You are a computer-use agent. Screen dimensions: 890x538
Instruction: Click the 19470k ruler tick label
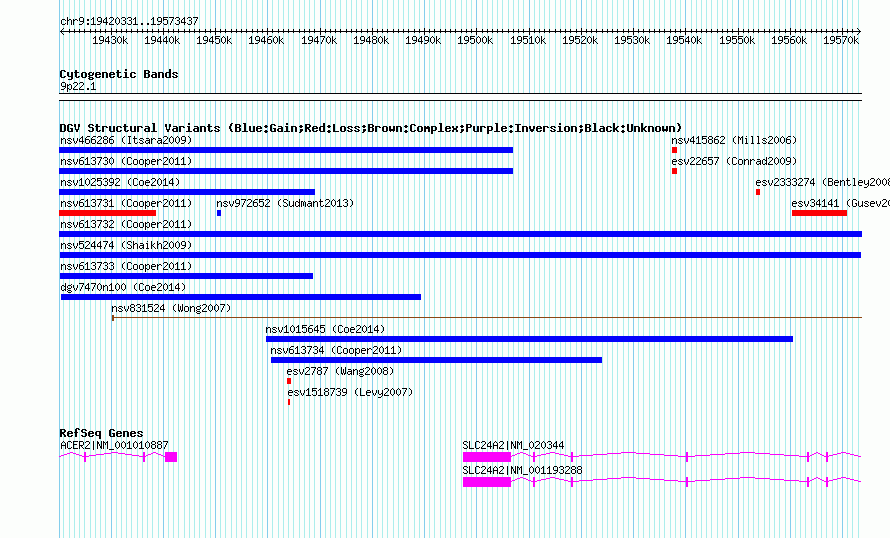(x=318, y=40)
